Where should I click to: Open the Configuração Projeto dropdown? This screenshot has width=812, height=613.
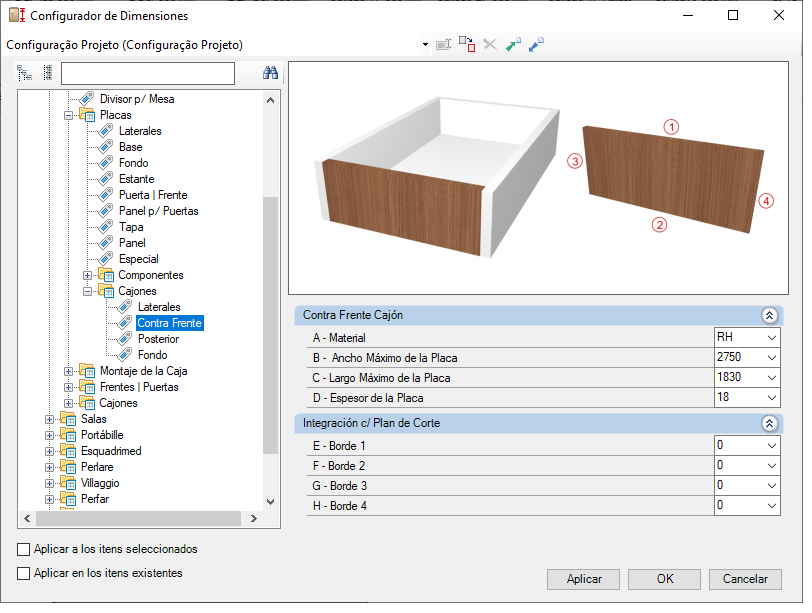click(425, 45)
